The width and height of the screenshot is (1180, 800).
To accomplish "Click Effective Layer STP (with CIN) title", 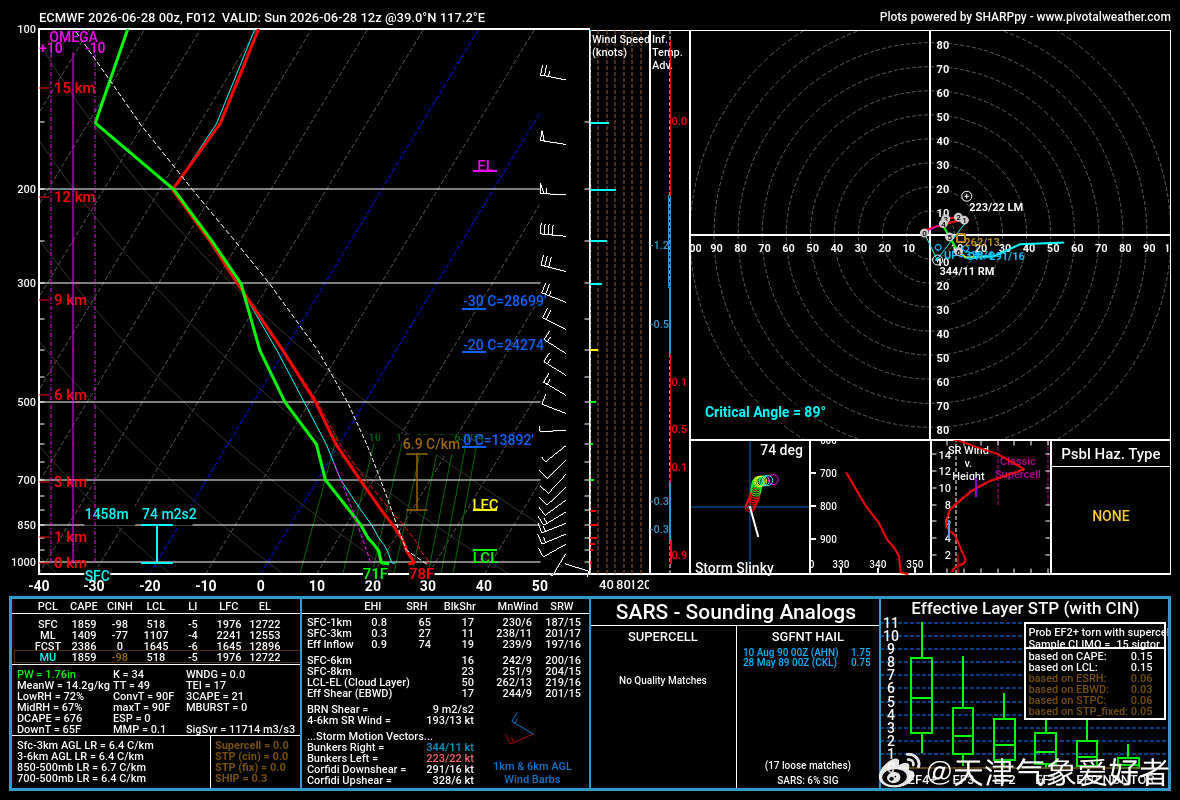I will coord(1024,609).
